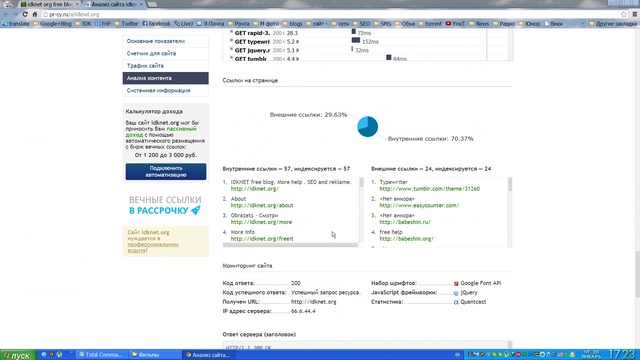Open the Windows Пуск start button
Screen dimensions: 640x360
[18, 355]
